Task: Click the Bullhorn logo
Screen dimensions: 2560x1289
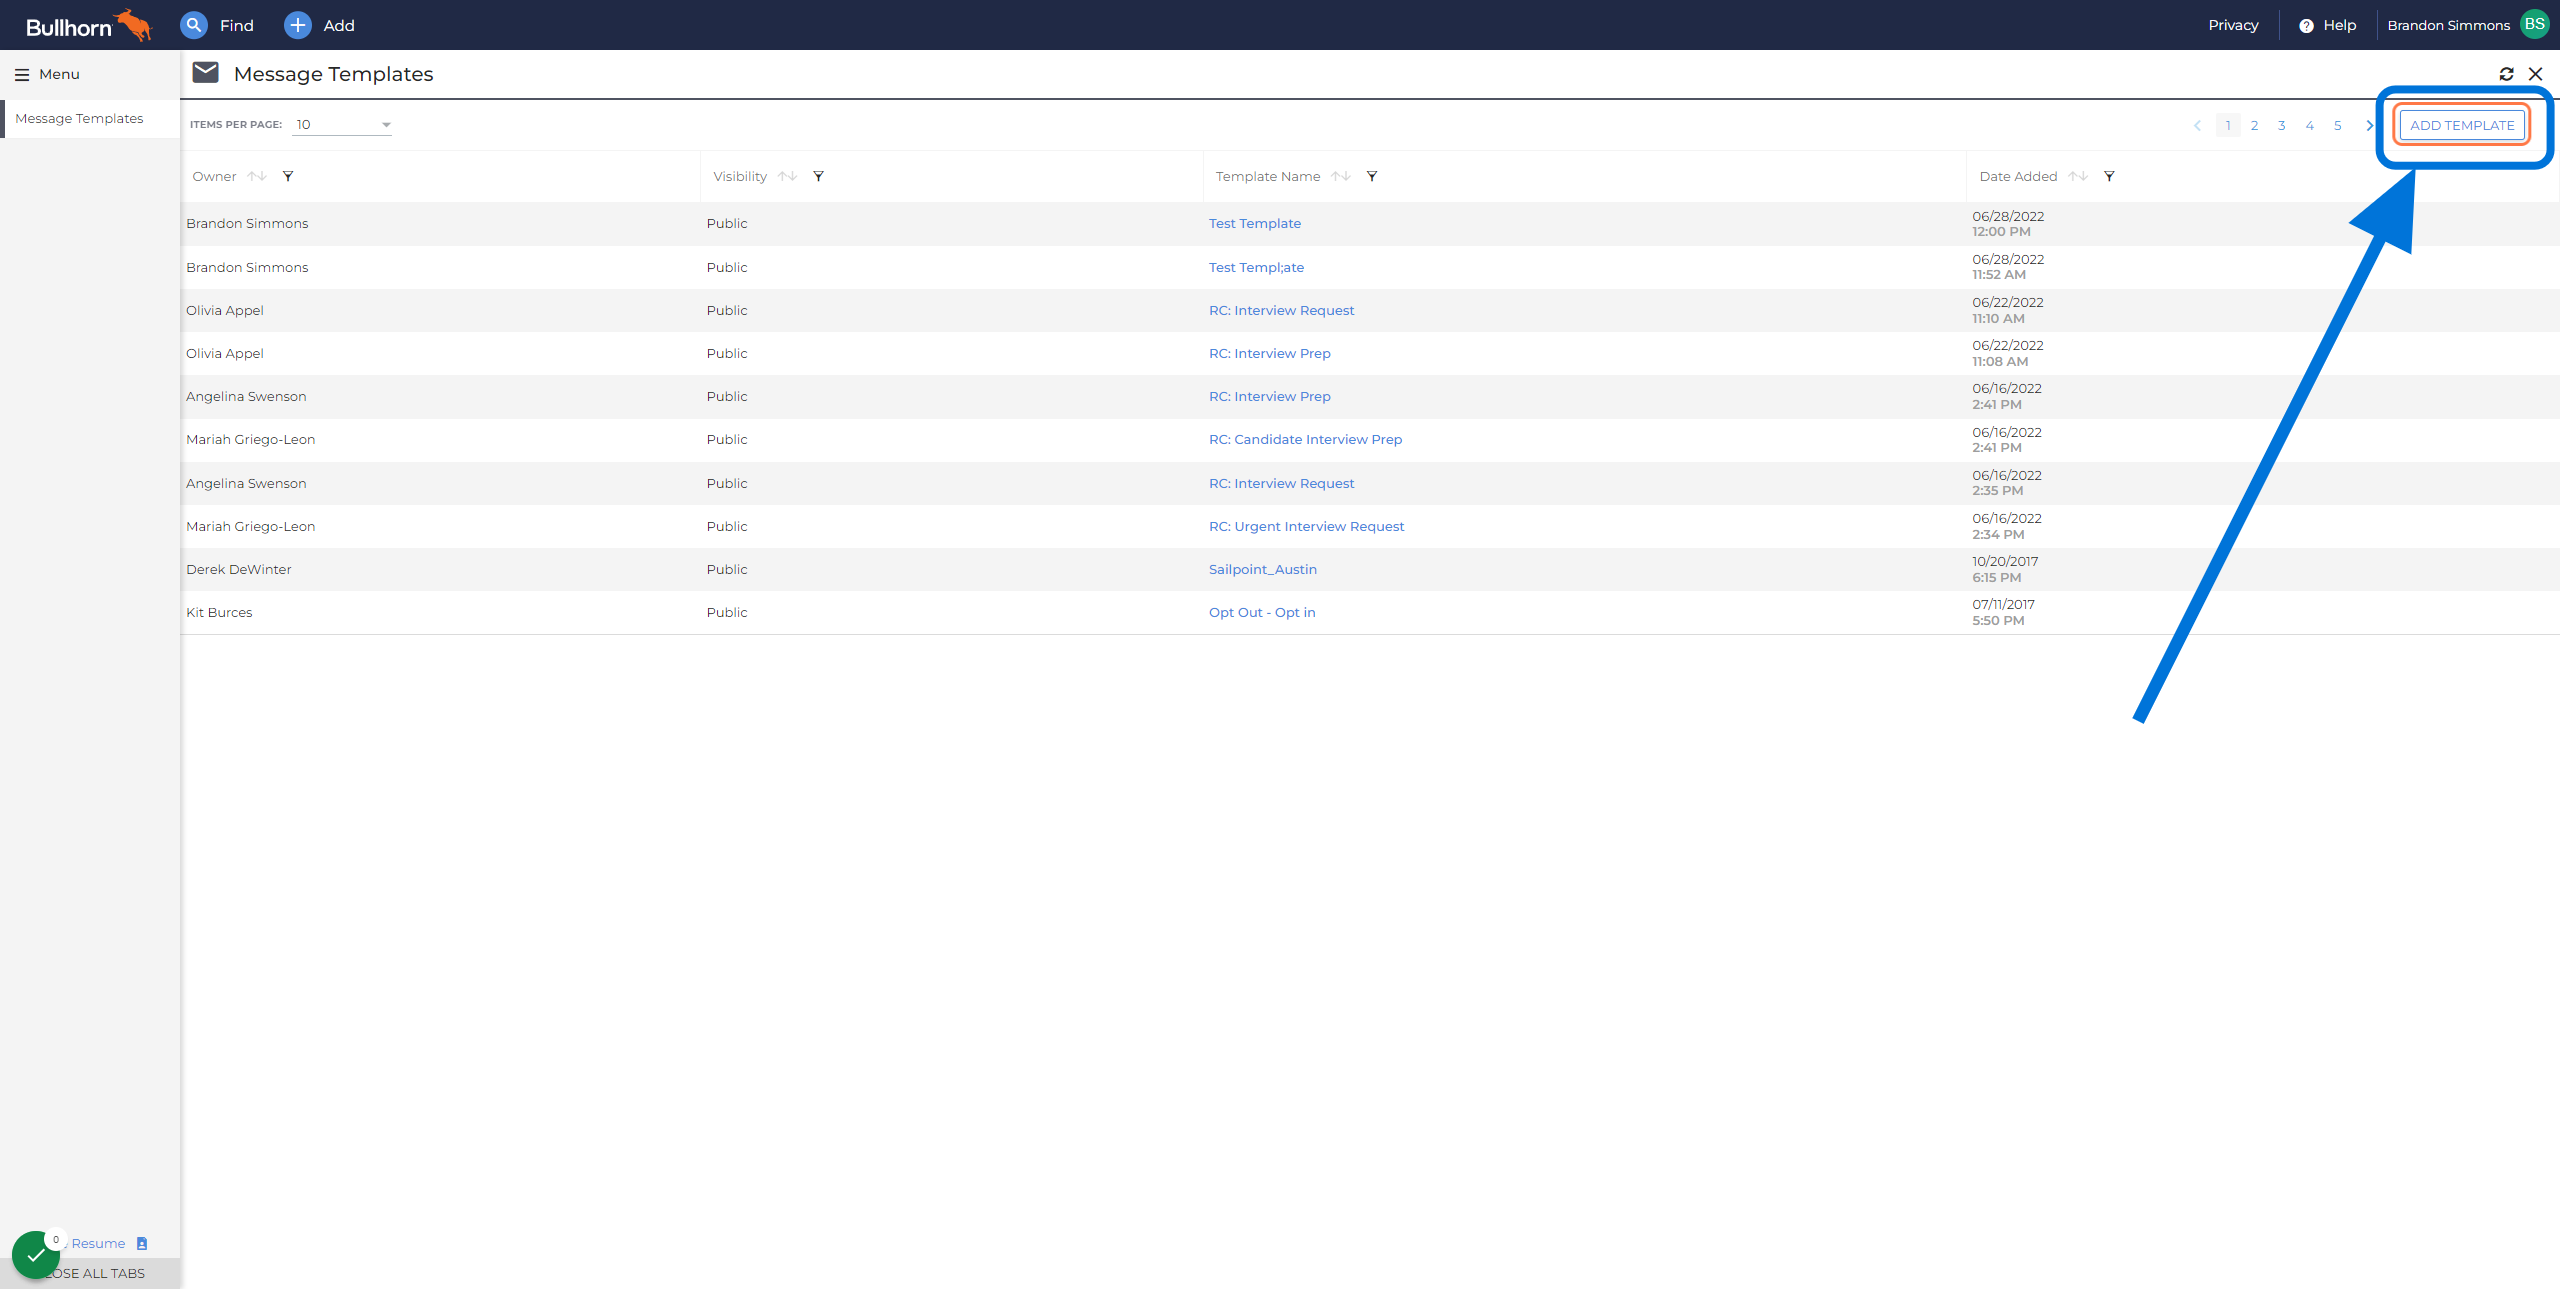Action: [x=88, y=25]
